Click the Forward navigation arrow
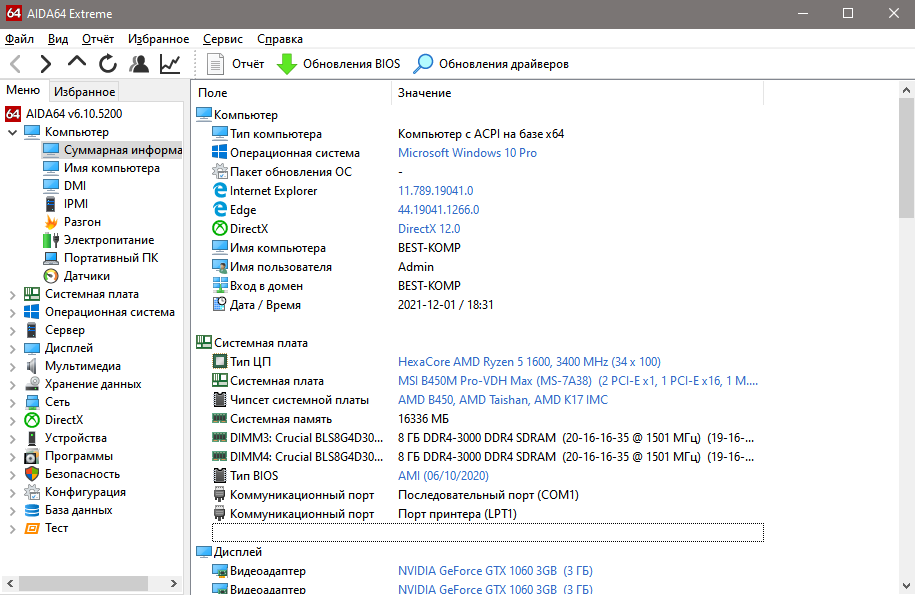This screenshot has width=915, height=595. pyautogui.click(x=46, y=64)
